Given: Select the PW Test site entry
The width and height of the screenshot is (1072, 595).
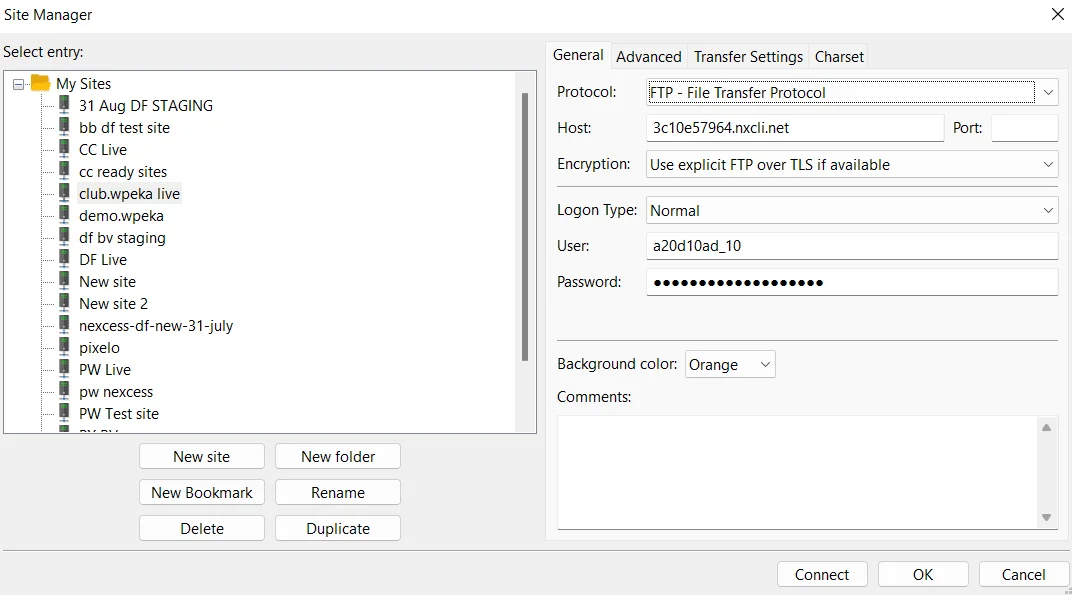Looking at the screenshot, I should 119,414.
